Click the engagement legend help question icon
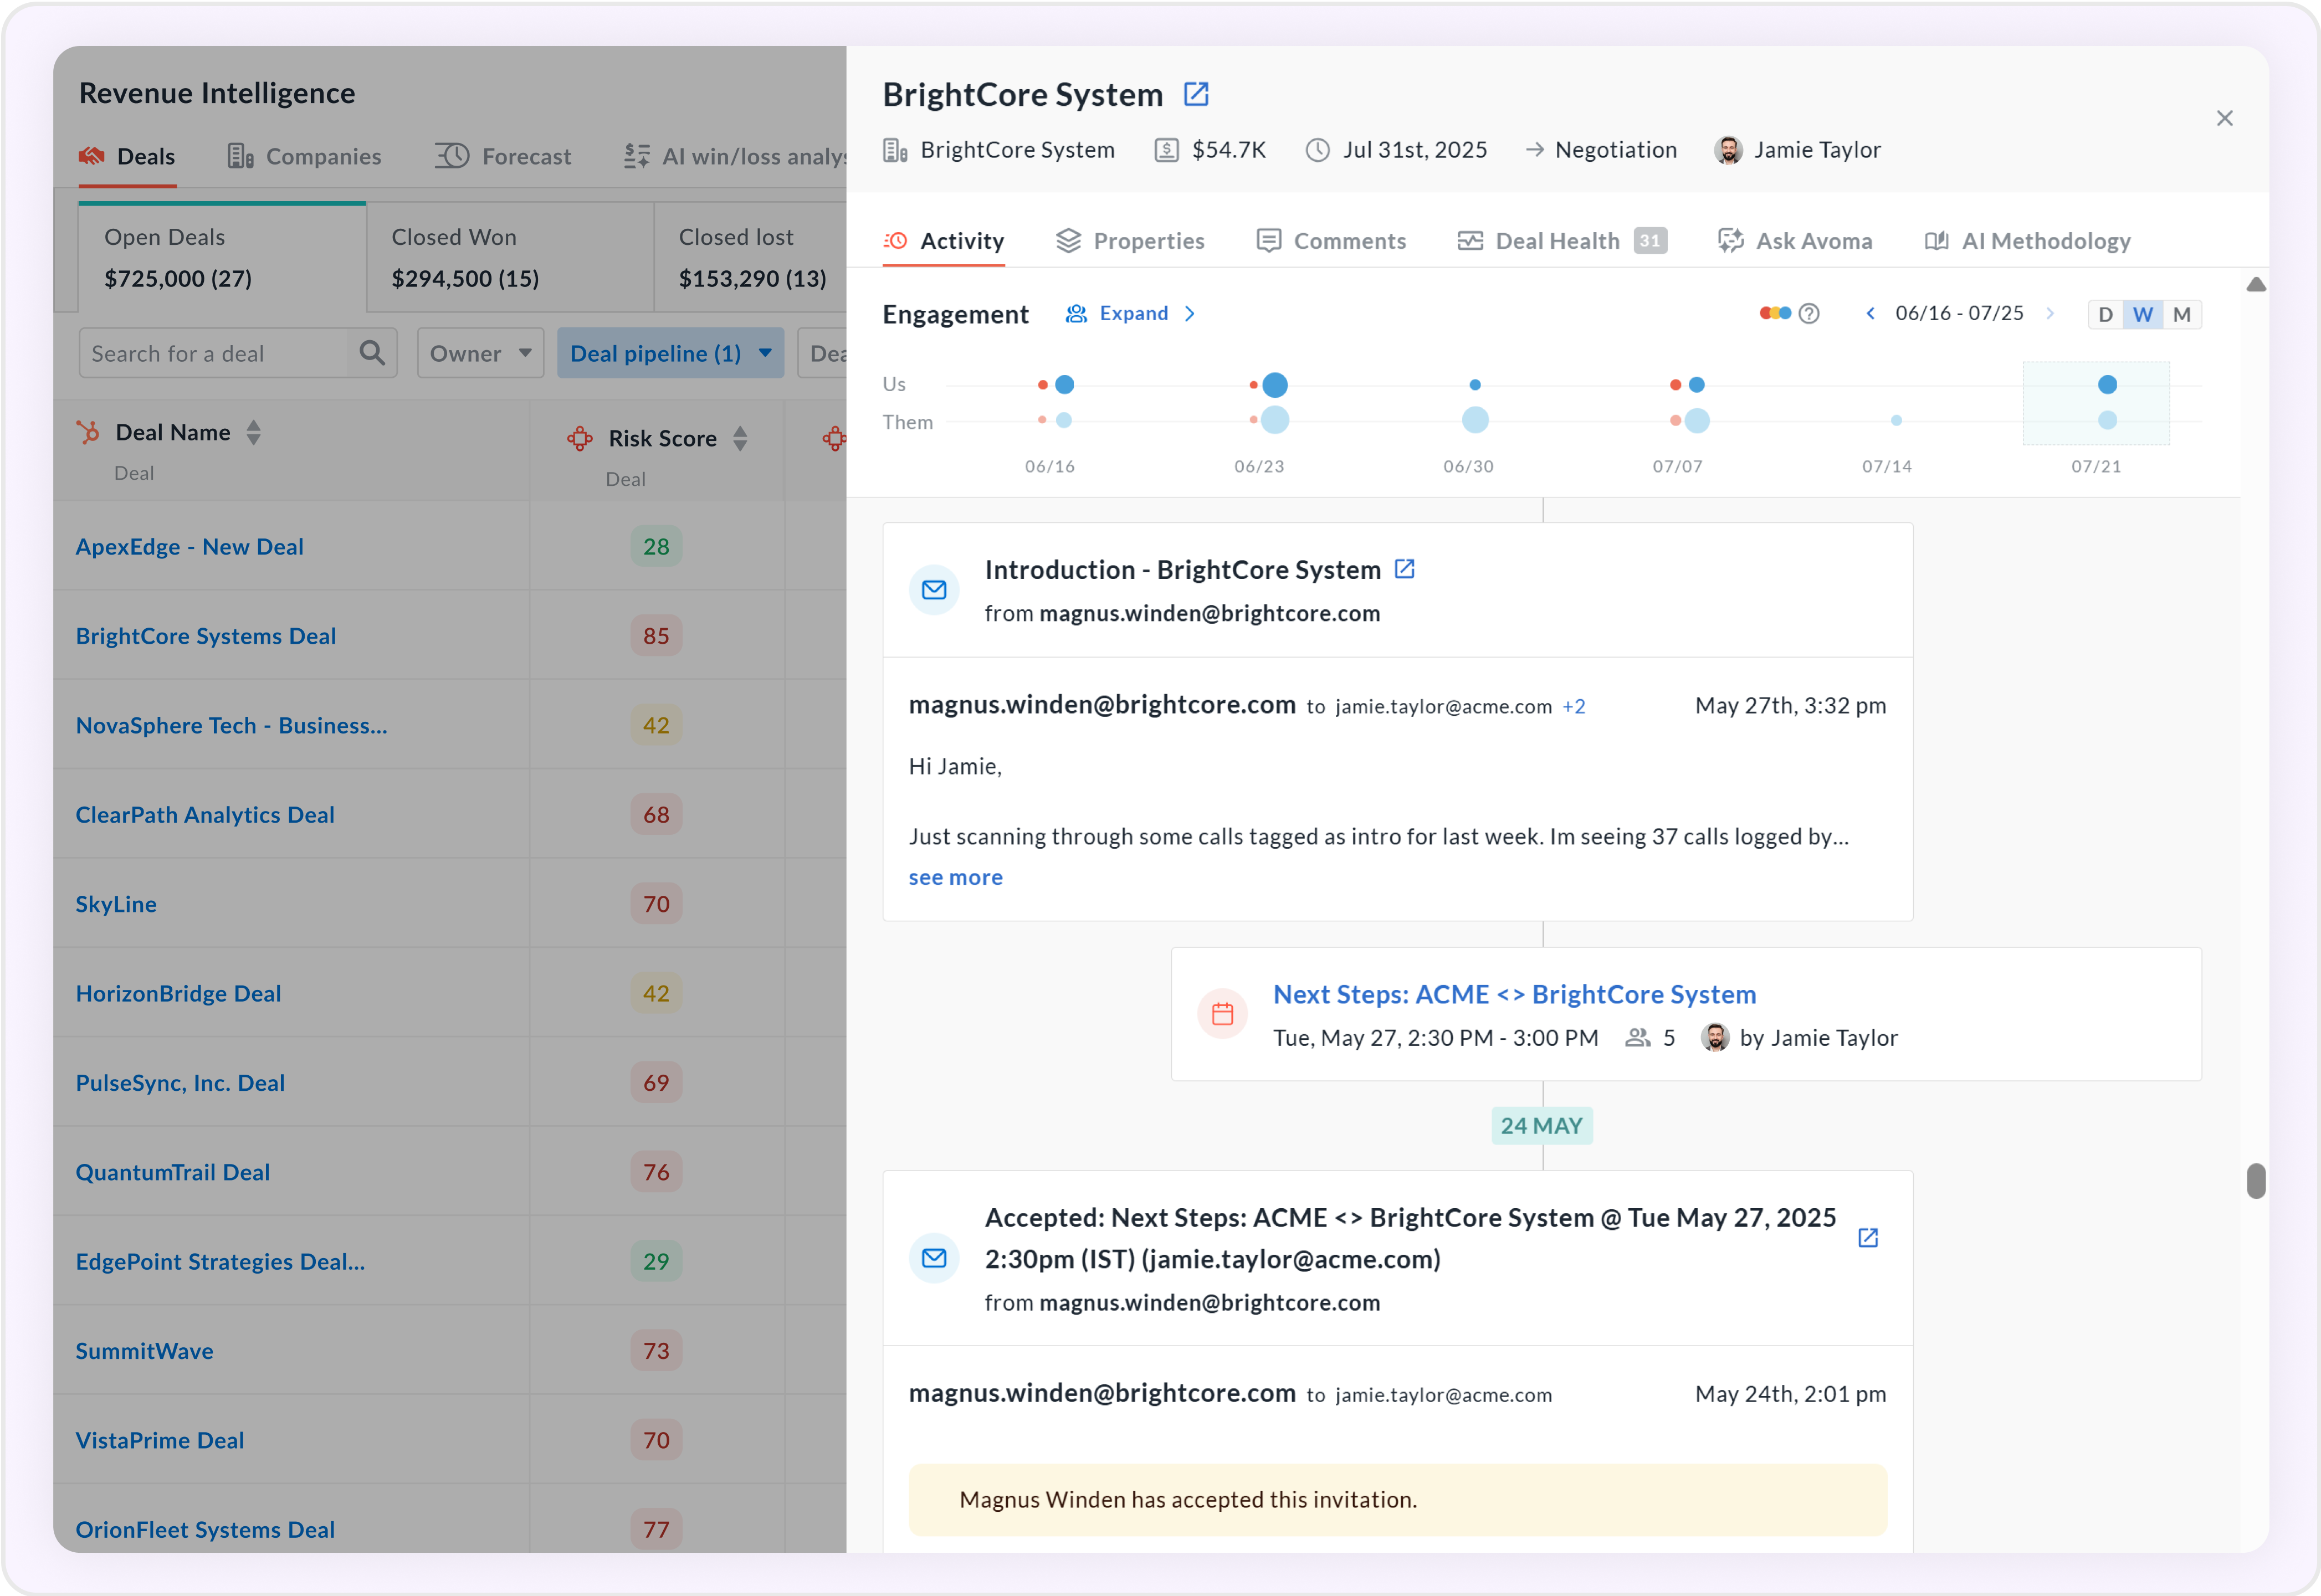 1808,314
